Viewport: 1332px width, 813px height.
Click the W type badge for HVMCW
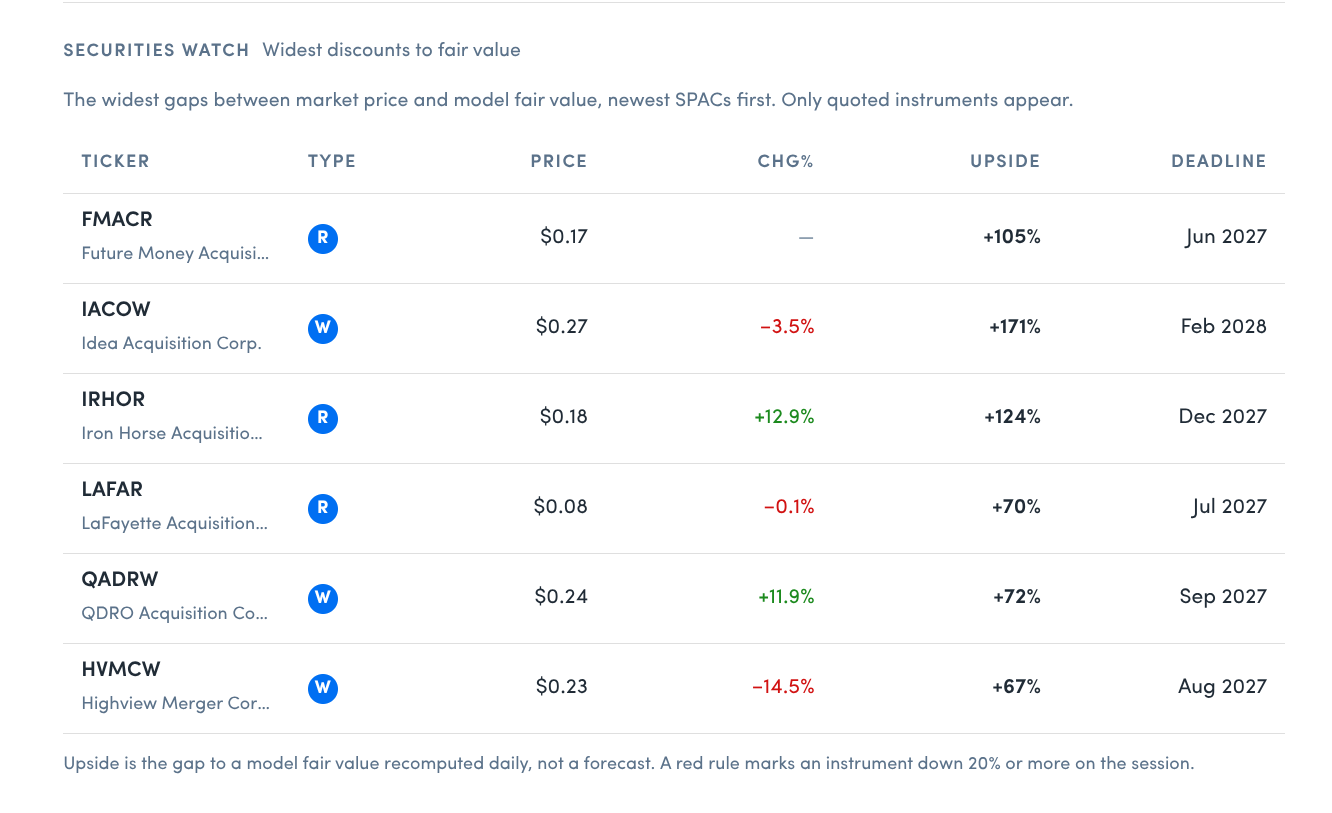pyautogui.click(x=323, y=689)
